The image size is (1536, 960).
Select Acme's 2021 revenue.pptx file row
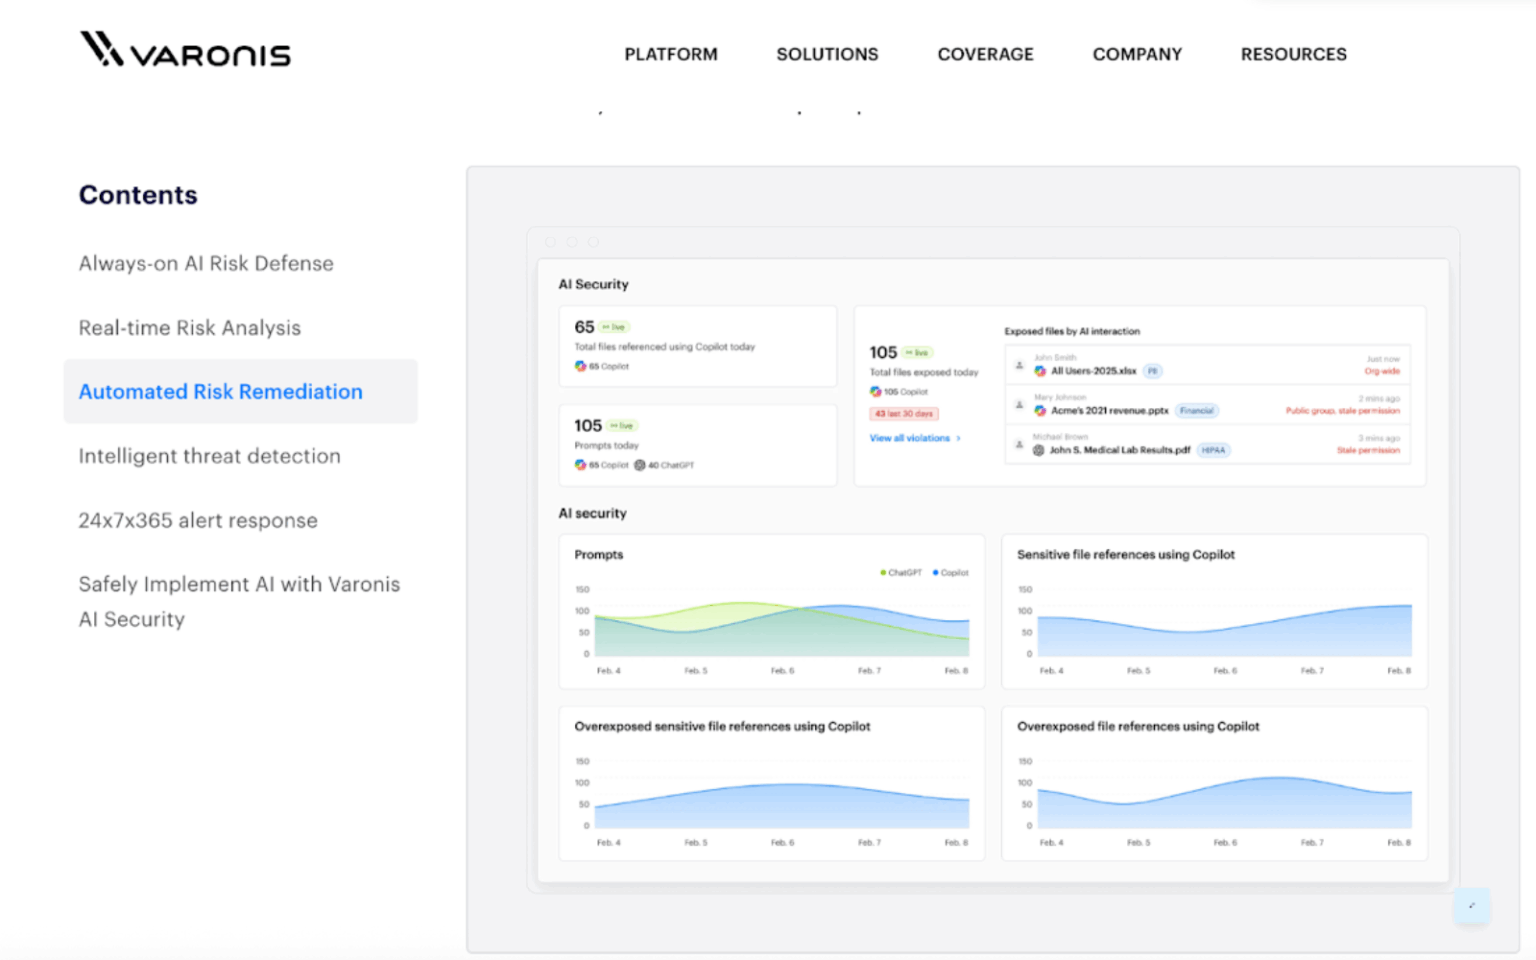click(x=1208, y=405)
